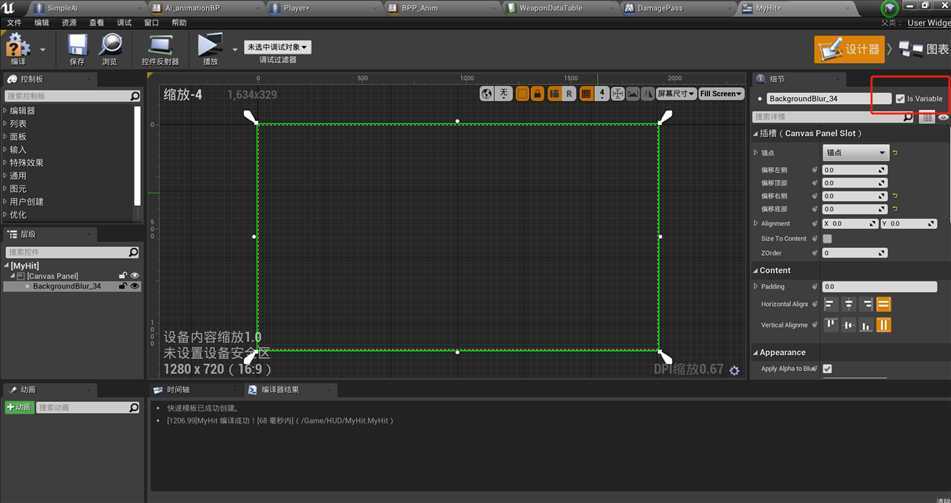Toggle visibility eye of Canvas Panel row

(135, 275)
